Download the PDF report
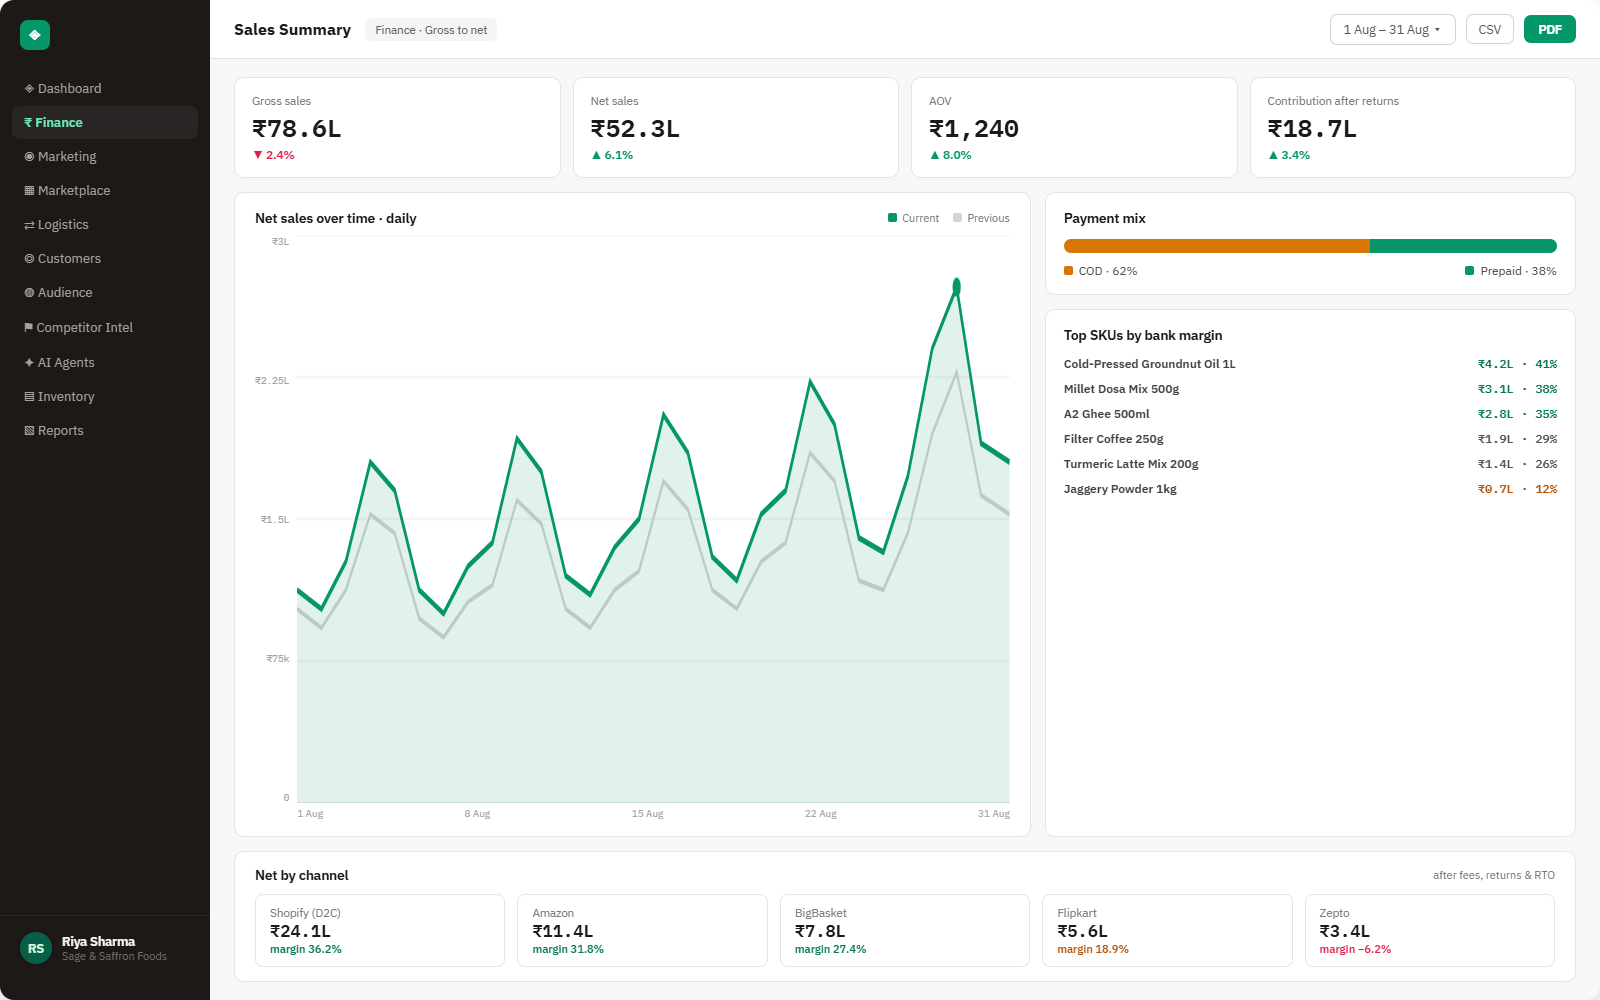The width and height of the screenshot is (1600, 1000). tap(1550, 30)
